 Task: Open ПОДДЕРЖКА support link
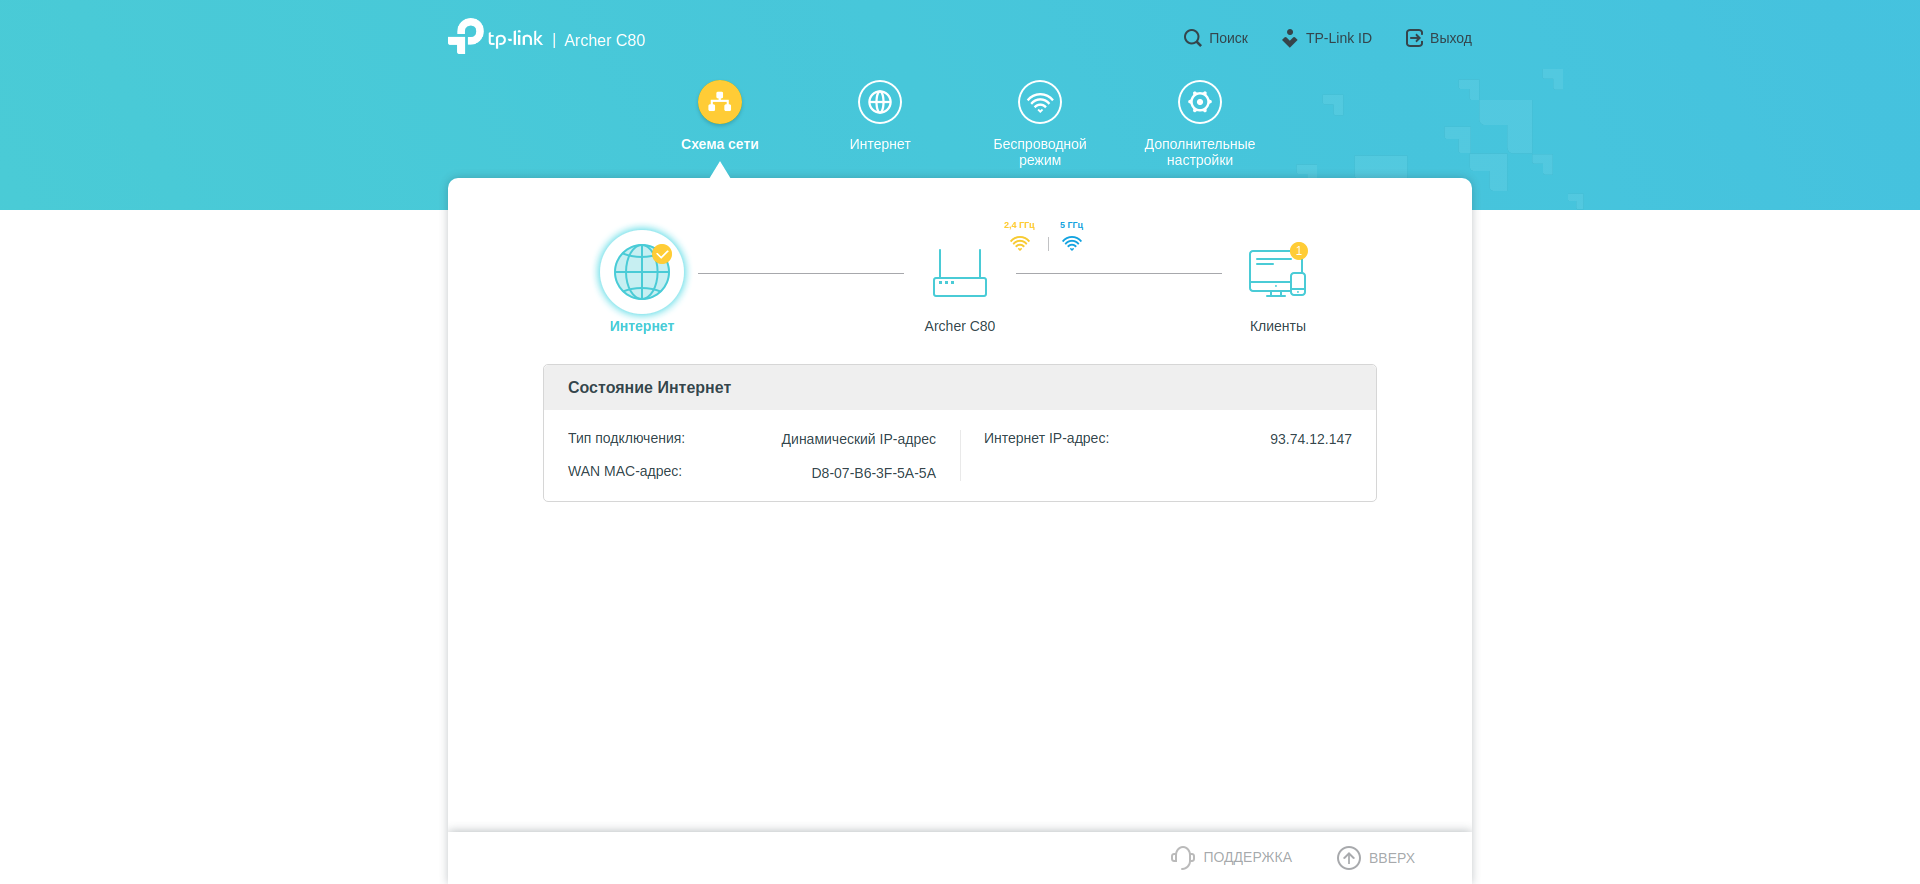pyautogui.click(x=1232, y=857)
